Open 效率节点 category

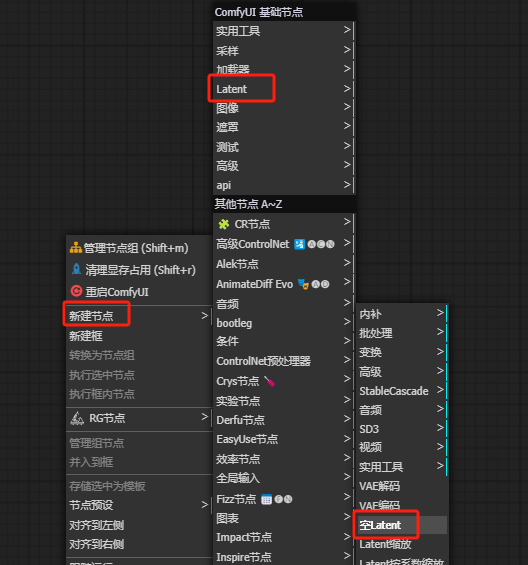(x=284, y=459)
